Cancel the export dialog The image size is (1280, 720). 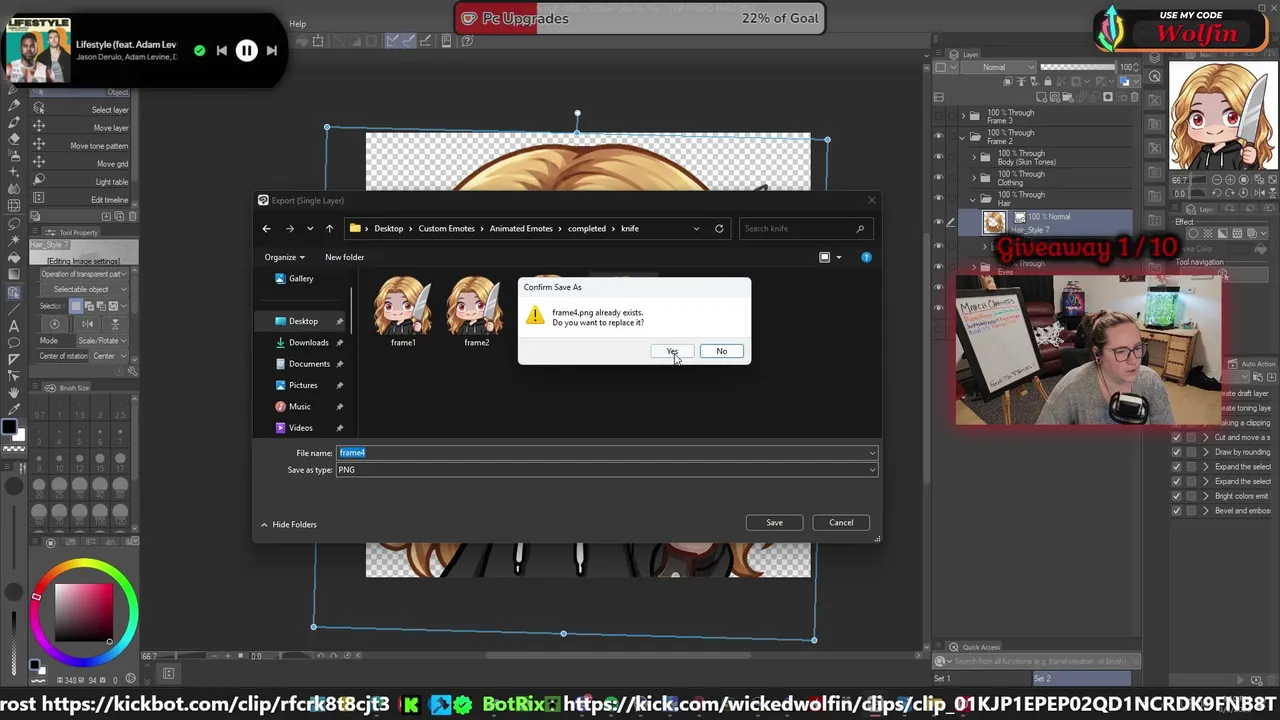[x=841, y=522]
